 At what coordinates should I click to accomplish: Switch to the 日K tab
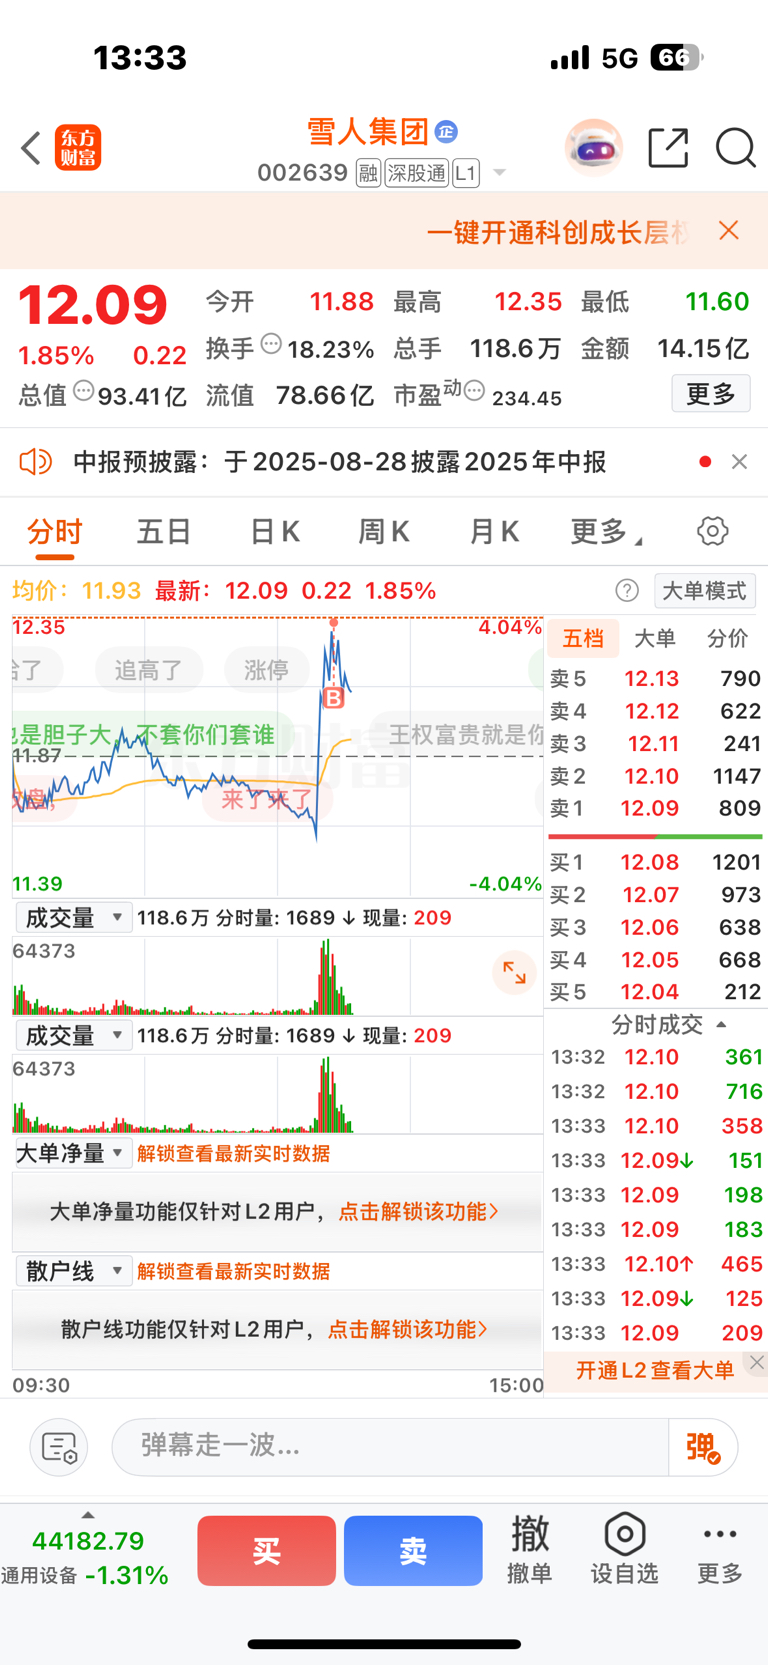click(275, 531)
